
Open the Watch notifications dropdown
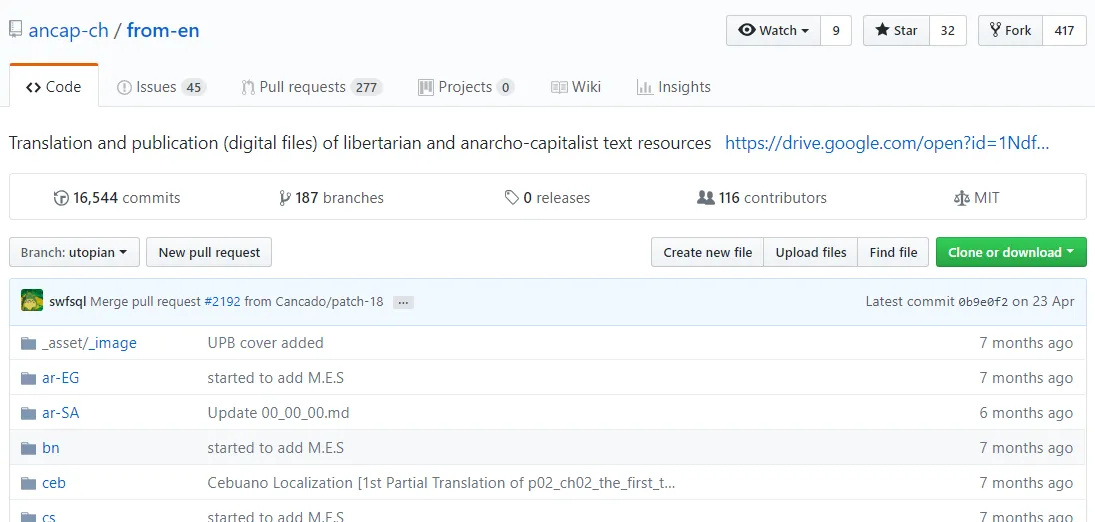773,31
